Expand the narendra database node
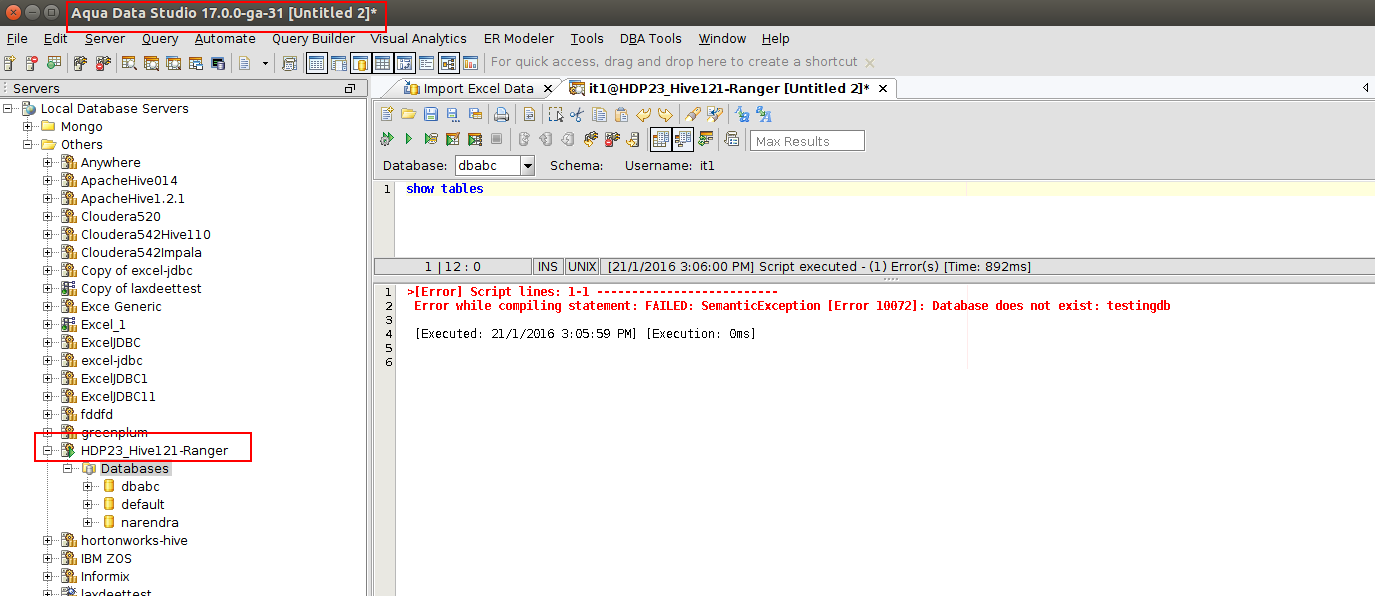This screenshot has height=600, width=1375. tap(88, 522)
